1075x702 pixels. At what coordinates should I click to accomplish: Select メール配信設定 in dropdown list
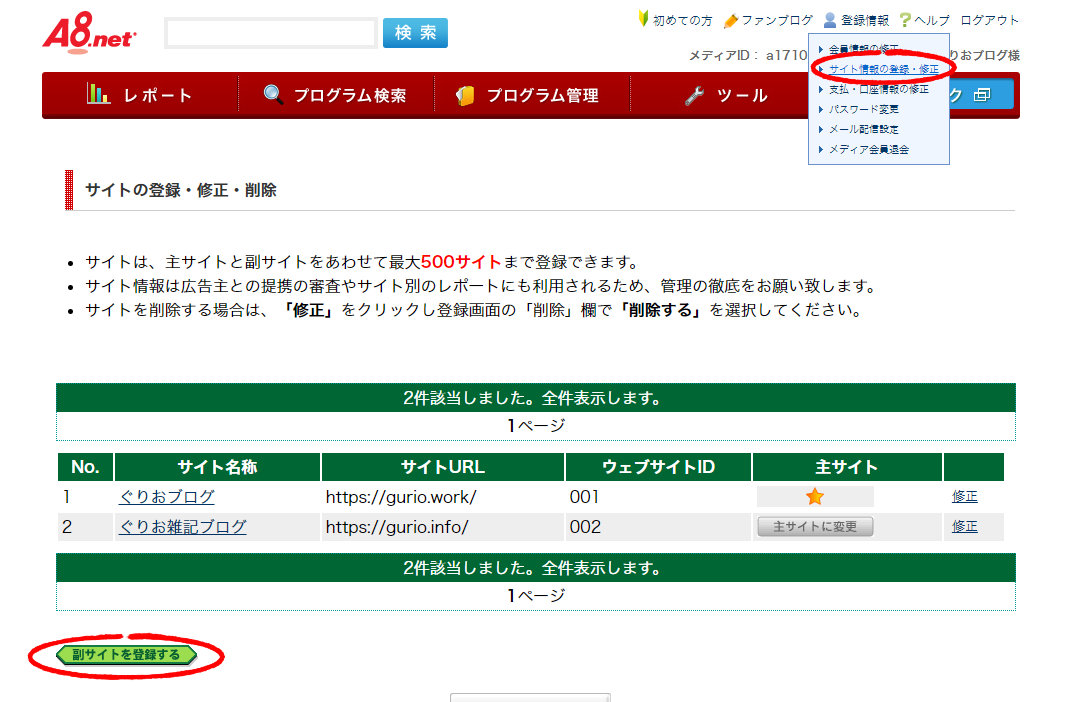pyautogui.click(x=864, y=129)
